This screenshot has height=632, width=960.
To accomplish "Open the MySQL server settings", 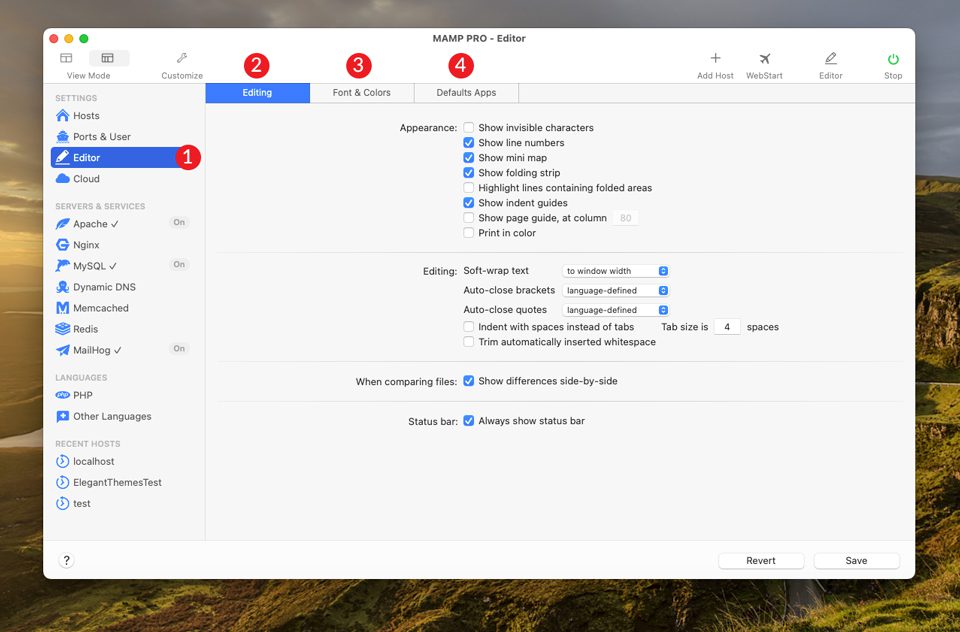I will click(x=80, y=265).
